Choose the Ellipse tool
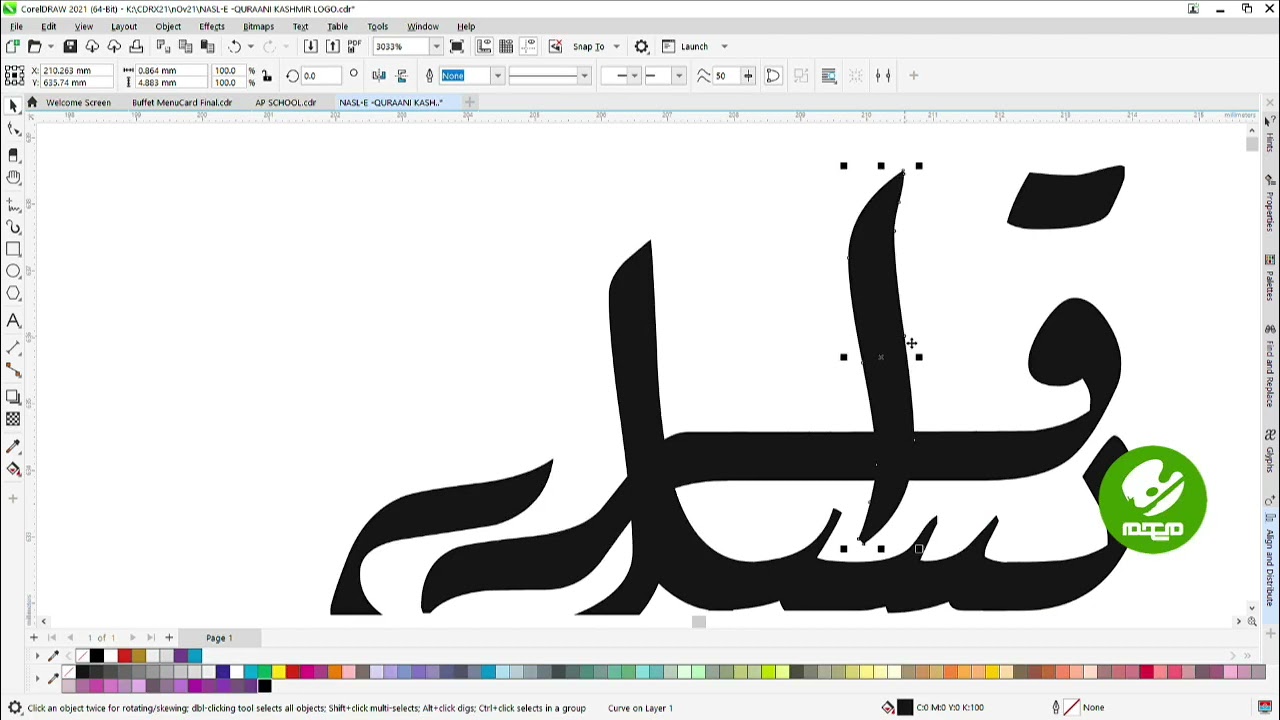This screenshot has width=1280, height=720. [13, 271]
